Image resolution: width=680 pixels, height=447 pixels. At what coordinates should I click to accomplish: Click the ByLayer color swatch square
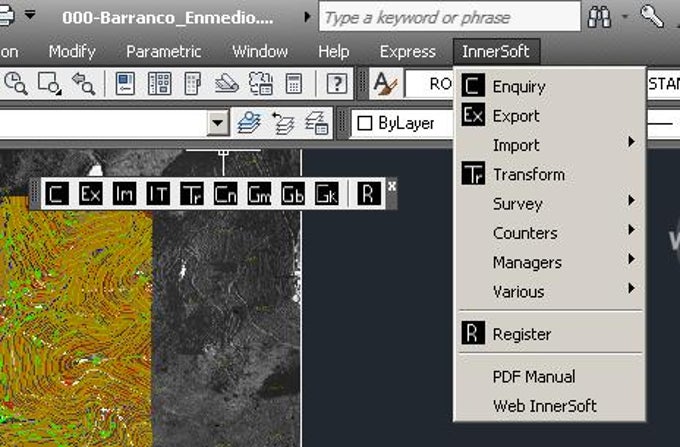pos(364,124)
